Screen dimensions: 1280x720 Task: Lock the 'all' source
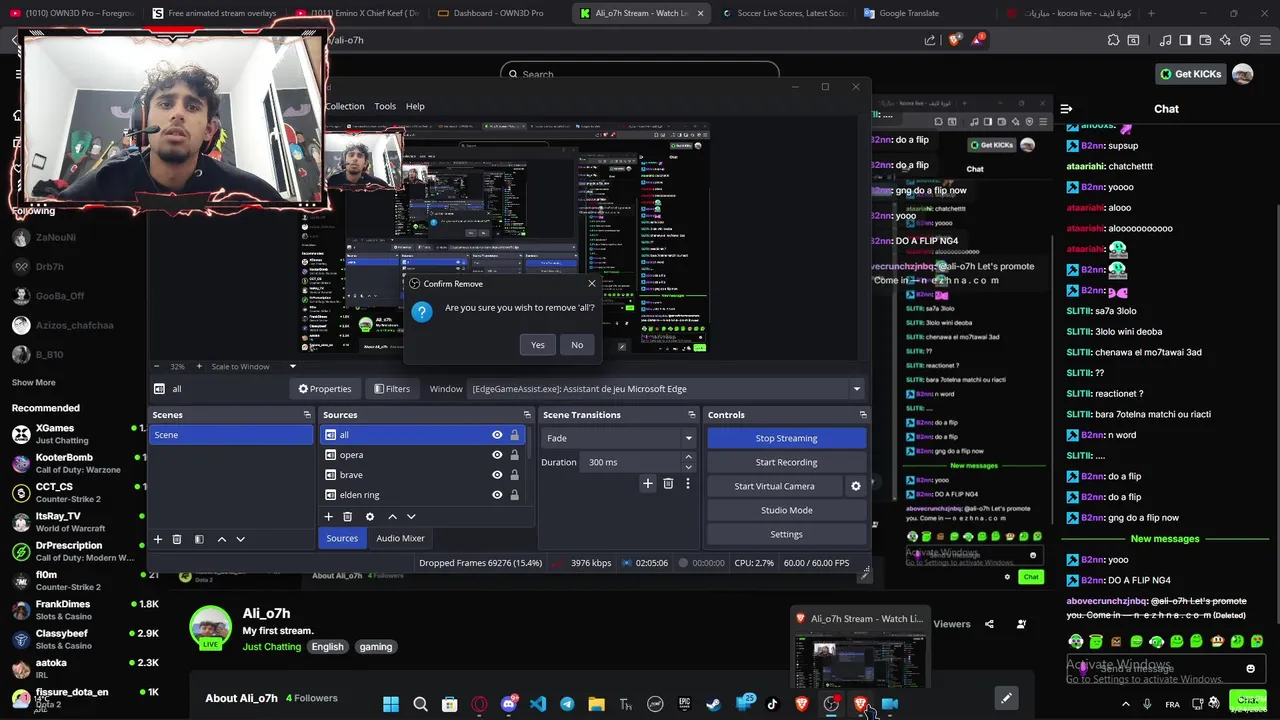point(515,435)
